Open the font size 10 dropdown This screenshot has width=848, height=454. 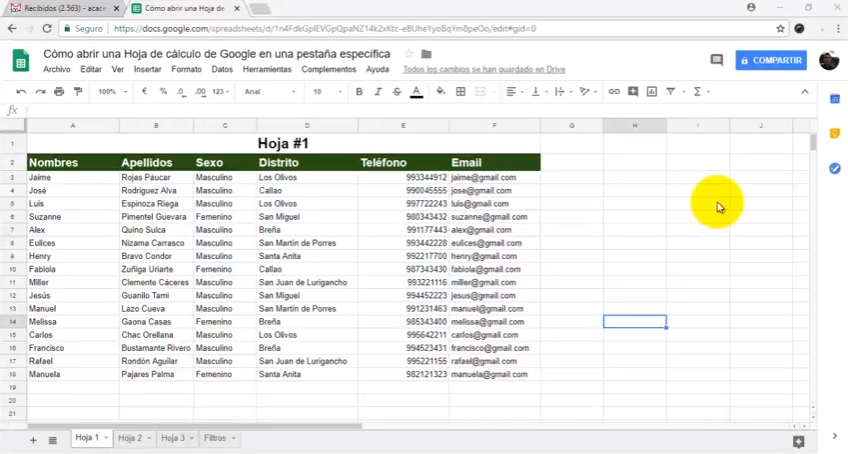pyautogui.click(x=327, y=92)
